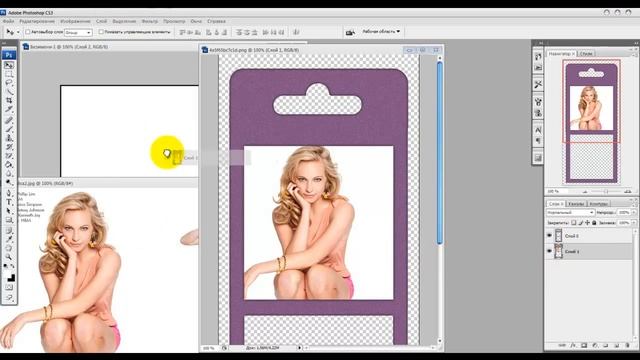Open Tool Preset picker arrow
The height and width of the screenshot is (360, 640).
pyautogui.click(x=18, y=32)
